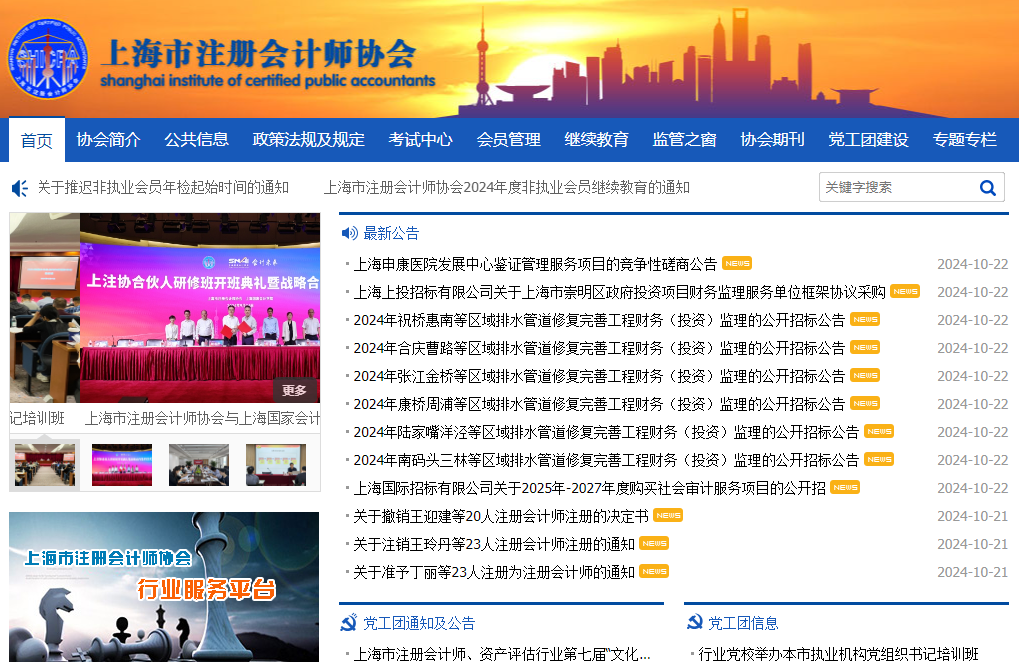Click the speaker icon beside scrolling notices
1019x668 pixels.
click(x=19, y=188)
